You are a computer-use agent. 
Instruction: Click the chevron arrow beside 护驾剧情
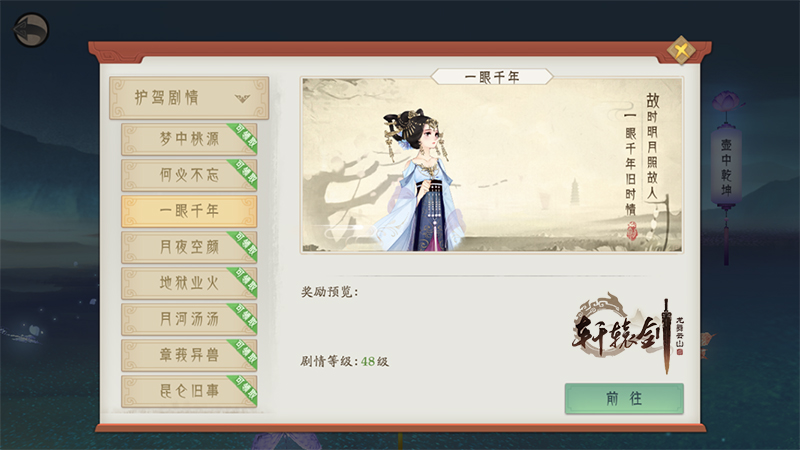(243, 98)
